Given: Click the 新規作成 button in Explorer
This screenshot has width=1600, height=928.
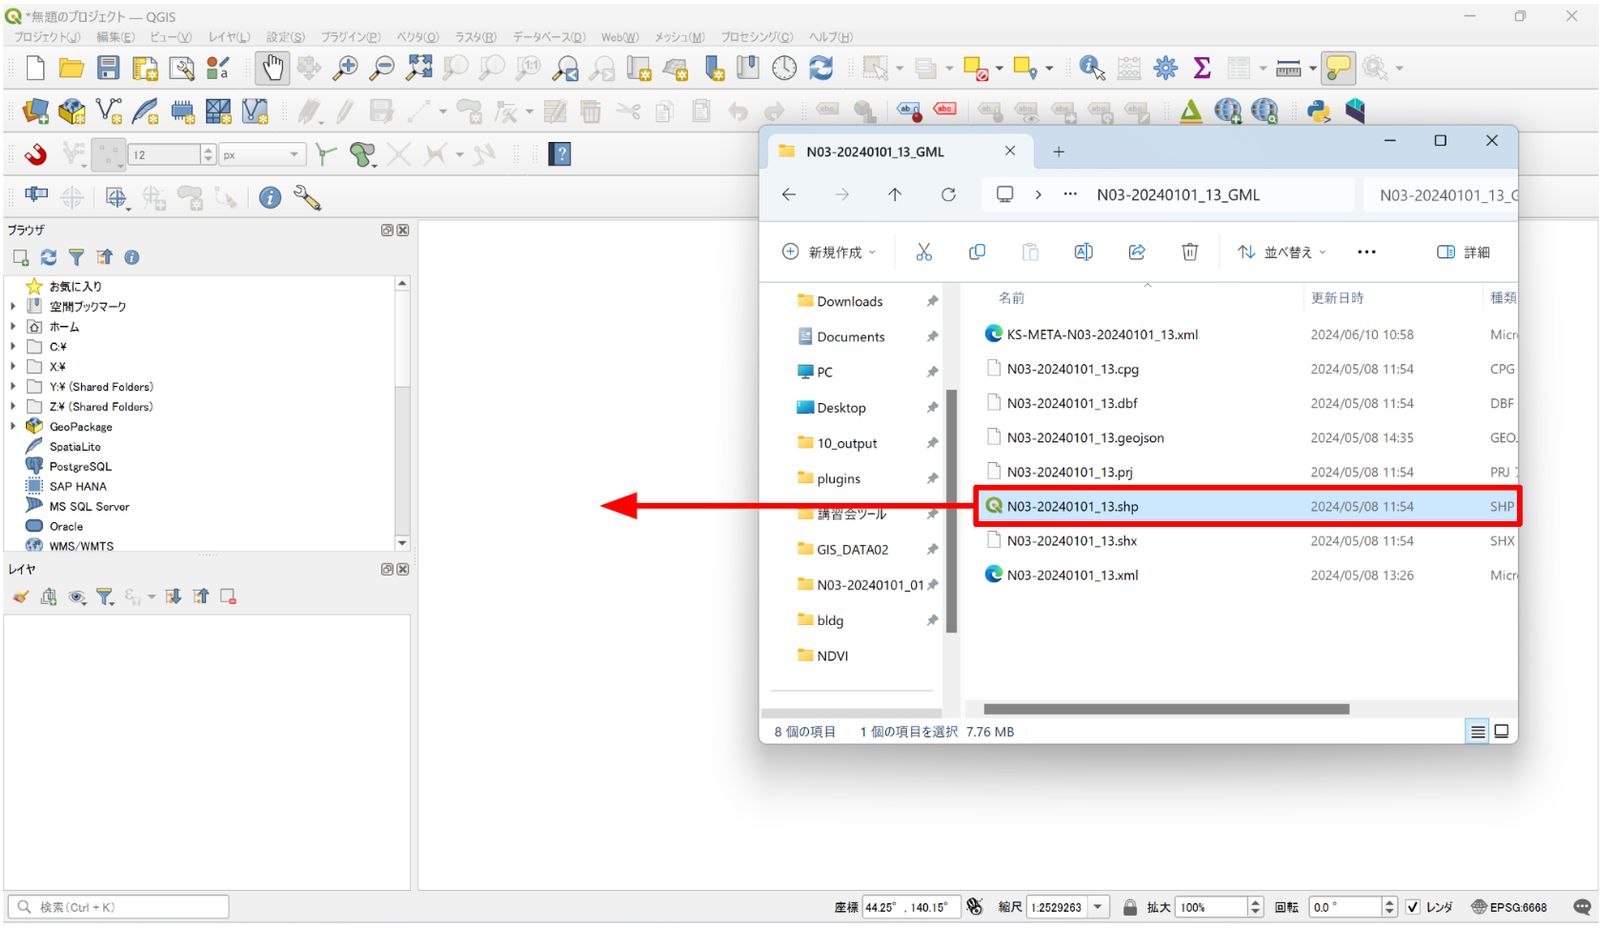Looking at the screenshot, I should click(829, 252).
